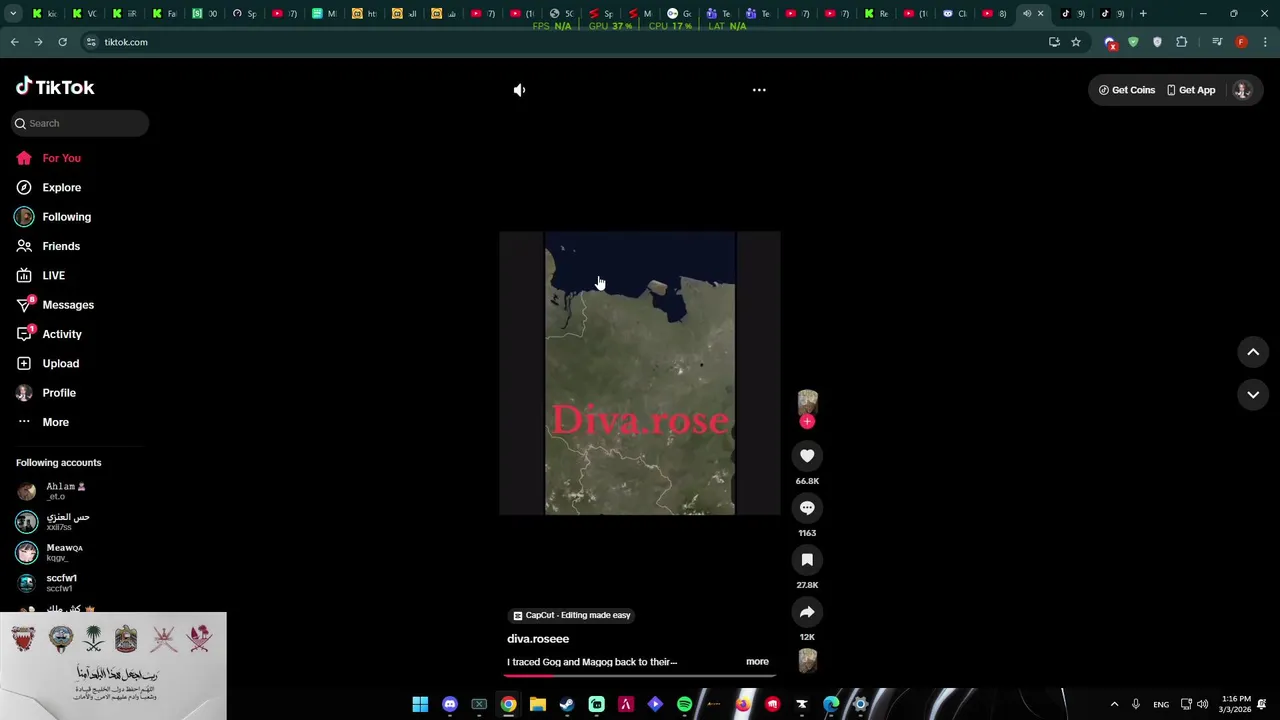The image size is (1280, 720).
Task: Click the TikTok search field
Action: tap(80, 123)
